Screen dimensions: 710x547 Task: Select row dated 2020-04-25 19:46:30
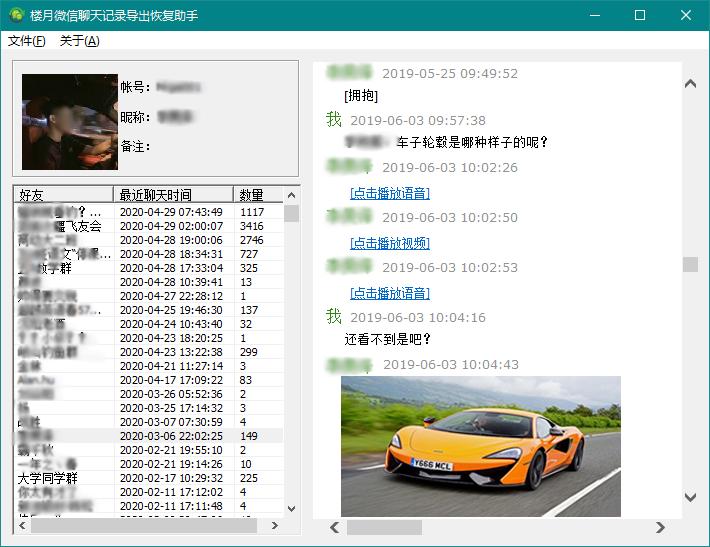point(149,310)
